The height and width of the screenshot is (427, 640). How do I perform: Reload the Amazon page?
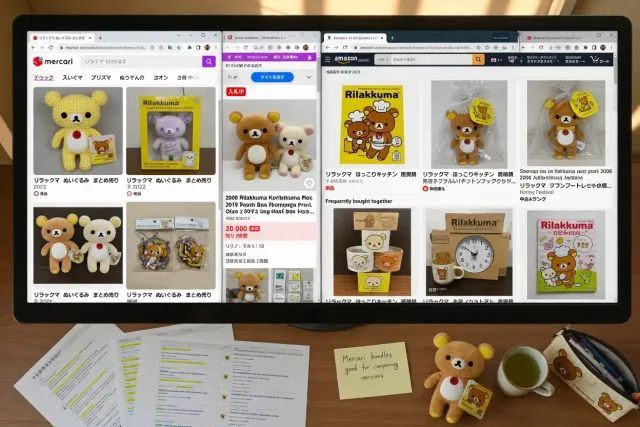click(x=345, y=48)
